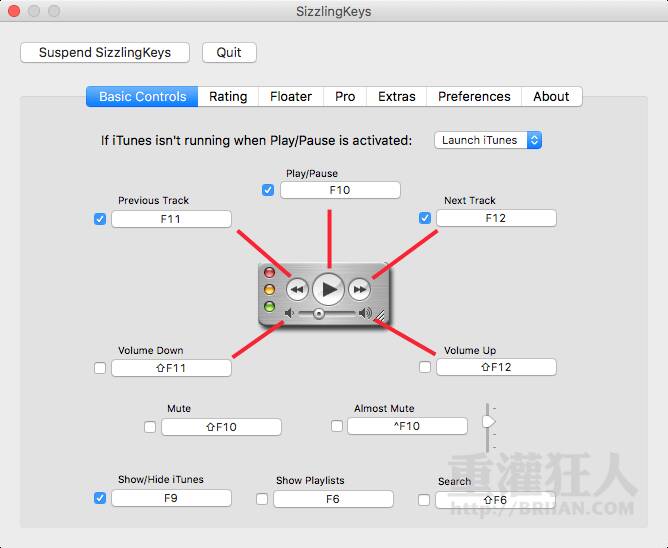The width and height of the screenshot is (668, 548).
Task: Switch to the Rating tab
Action: pyautogui.click(x=228, y=97)
